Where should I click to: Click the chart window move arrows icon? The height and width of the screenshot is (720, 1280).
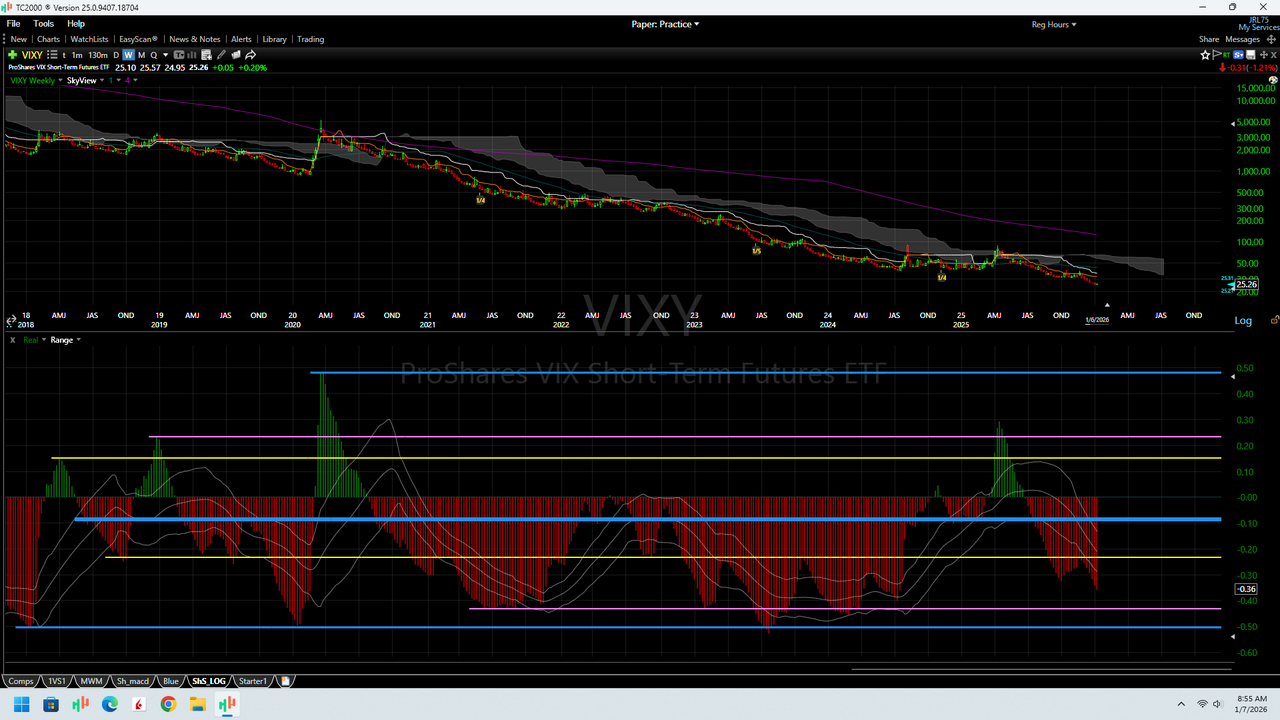(x=1264, y=55)
